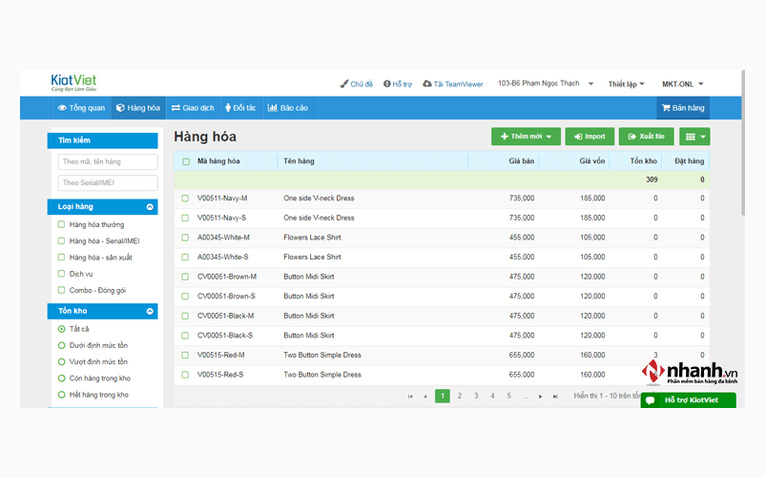Go to page 3
Screen dimensions: 765x478
click(476, 396)
